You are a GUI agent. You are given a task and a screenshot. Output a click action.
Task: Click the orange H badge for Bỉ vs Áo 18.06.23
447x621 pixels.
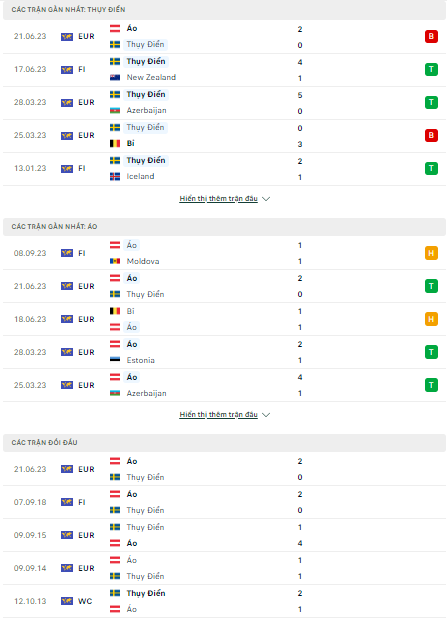coord(431,319)
